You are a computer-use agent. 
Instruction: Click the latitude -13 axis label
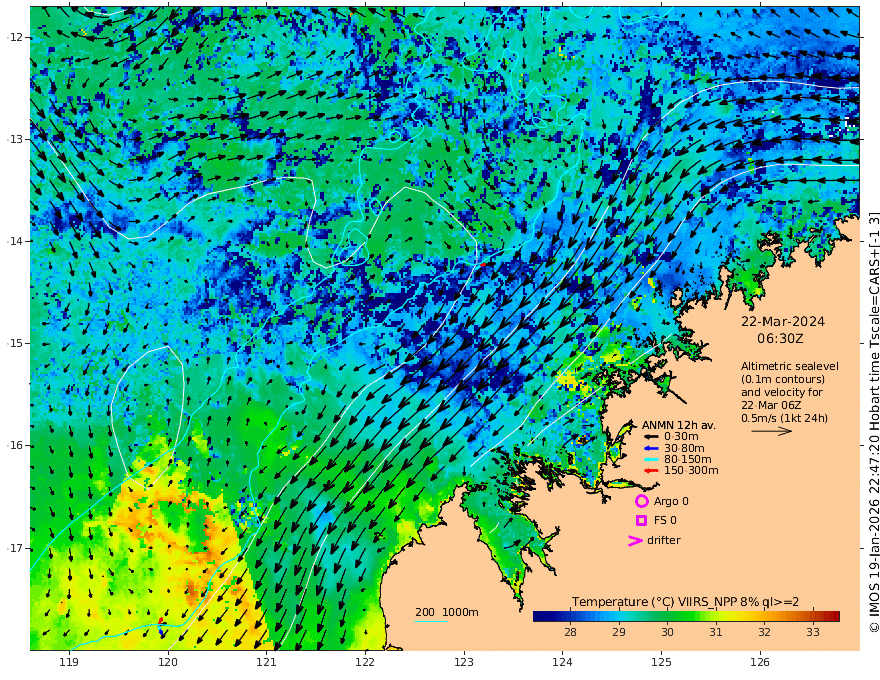(x=15, y=139)
